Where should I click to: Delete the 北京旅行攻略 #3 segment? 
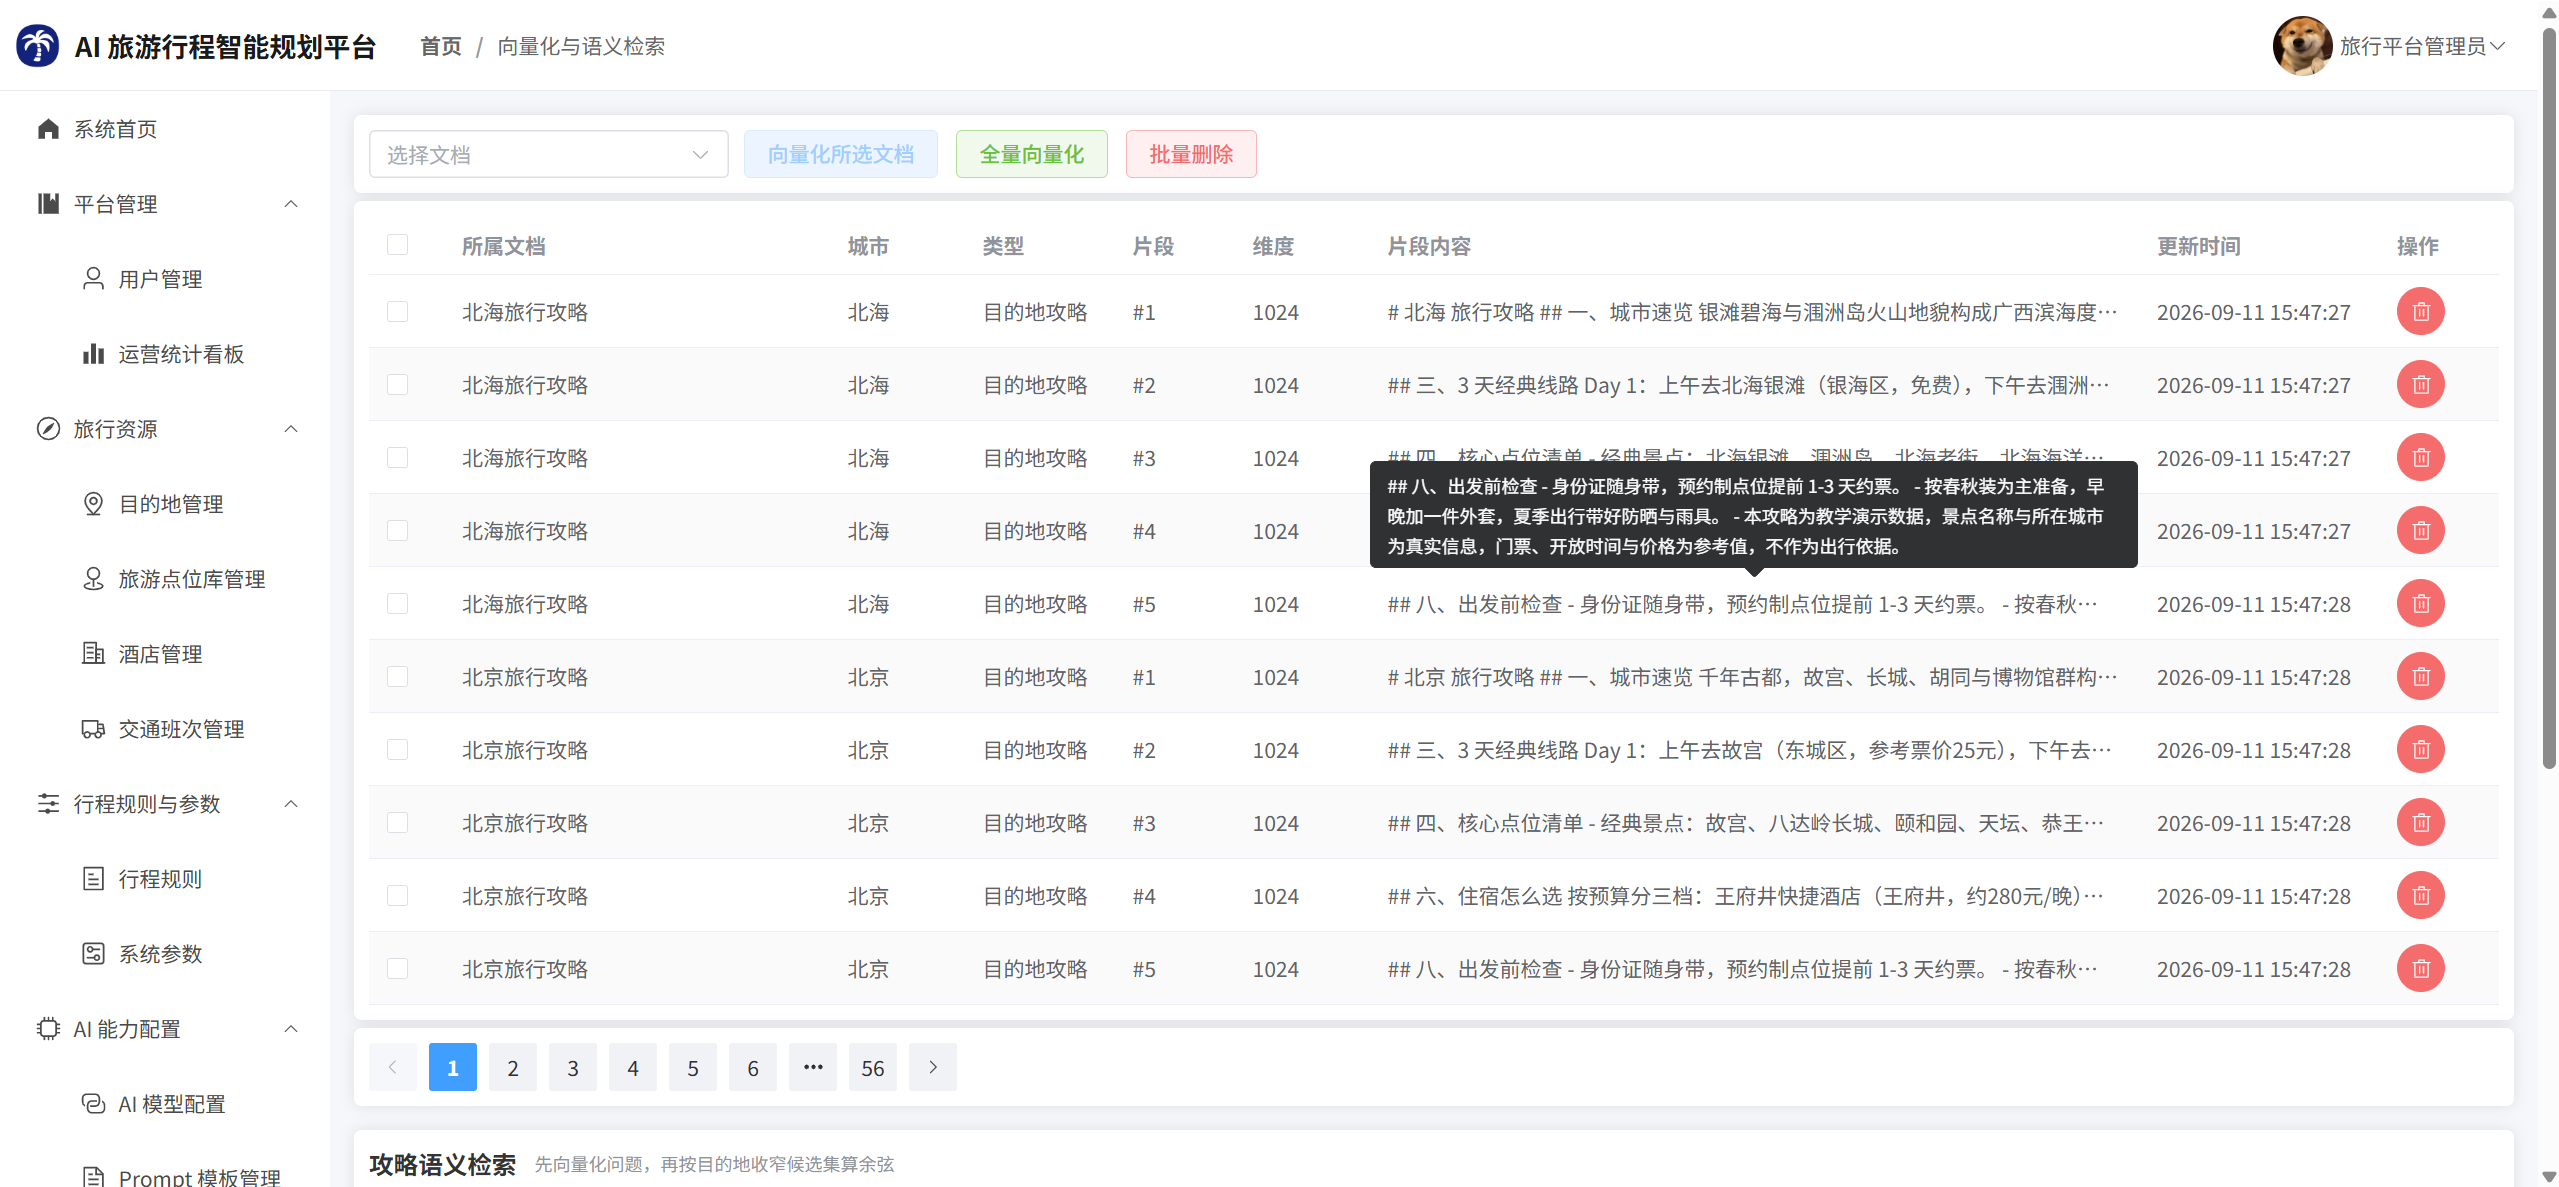click(2420, 822)
